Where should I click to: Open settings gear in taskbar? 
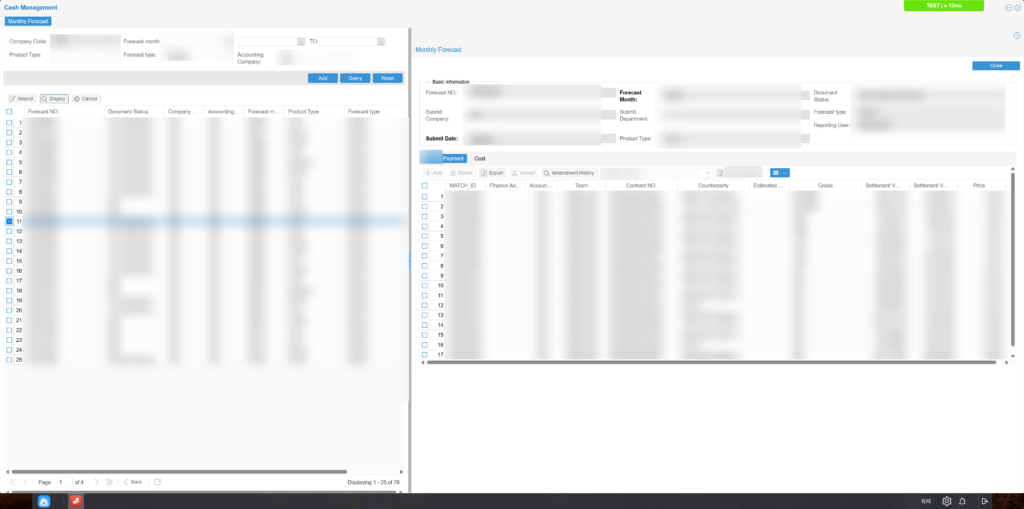(x=946, y=501)
